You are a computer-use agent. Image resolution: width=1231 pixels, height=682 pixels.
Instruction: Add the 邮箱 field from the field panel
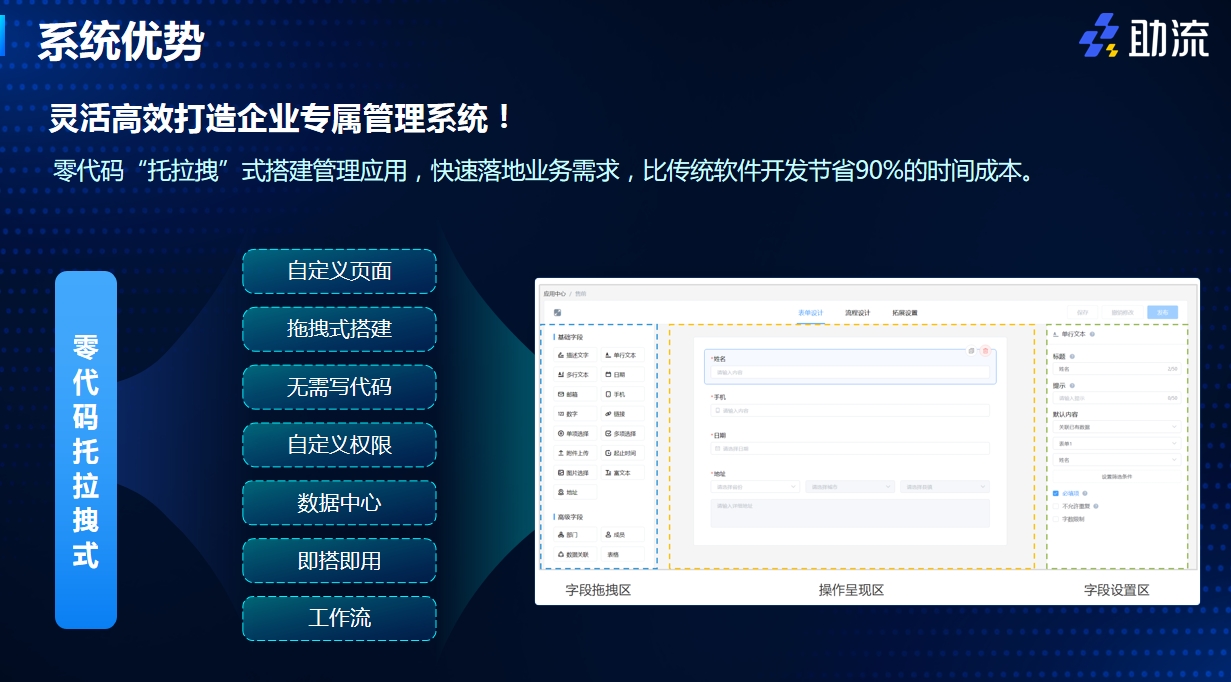tap(571, 392)
